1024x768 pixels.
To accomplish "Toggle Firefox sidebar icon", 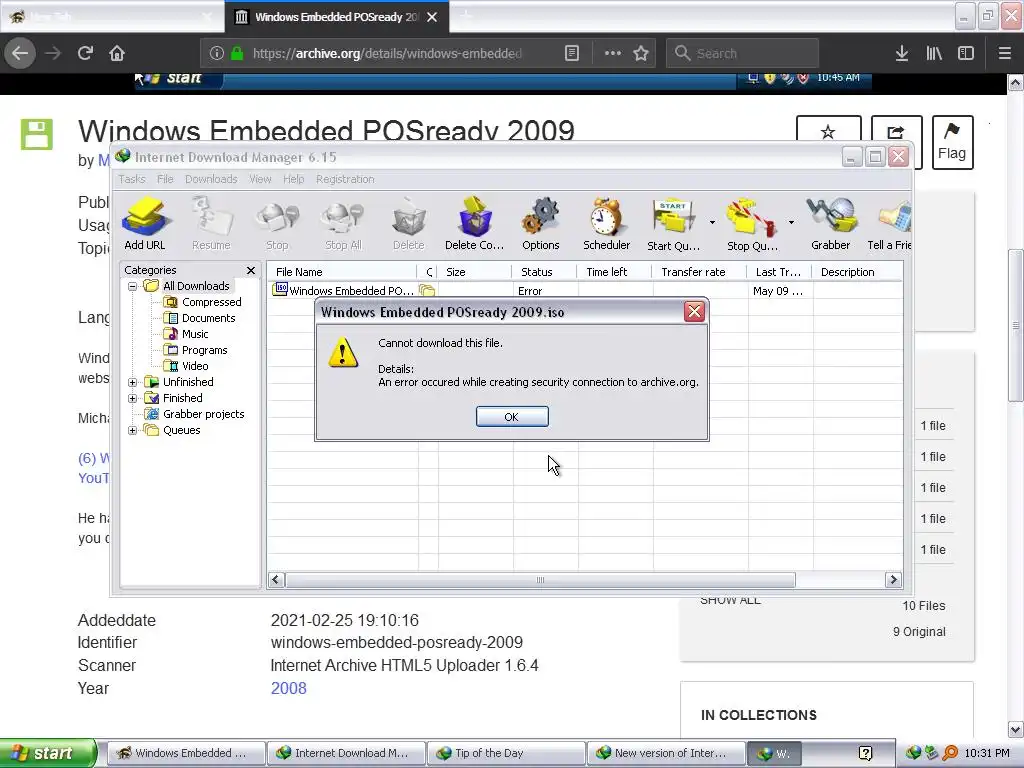I will pos(966,53).
